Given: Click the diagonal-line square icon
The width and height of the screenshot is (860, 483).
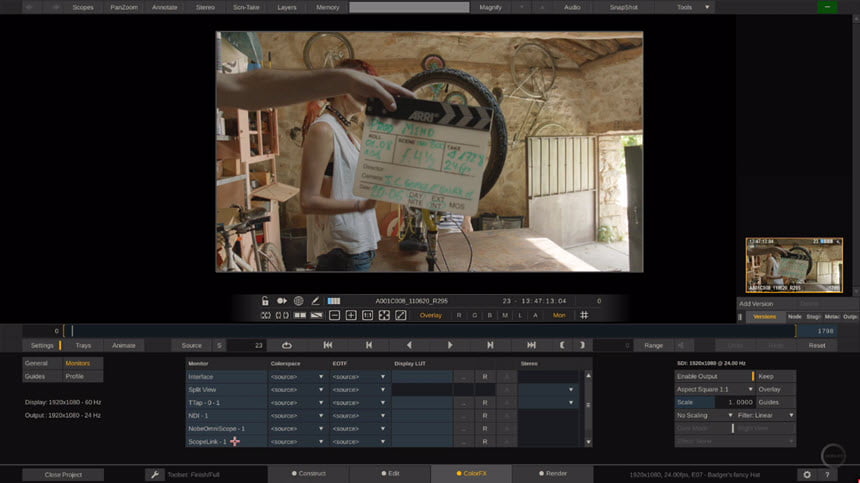Looking at the screenshot, I should click(401, 315).
